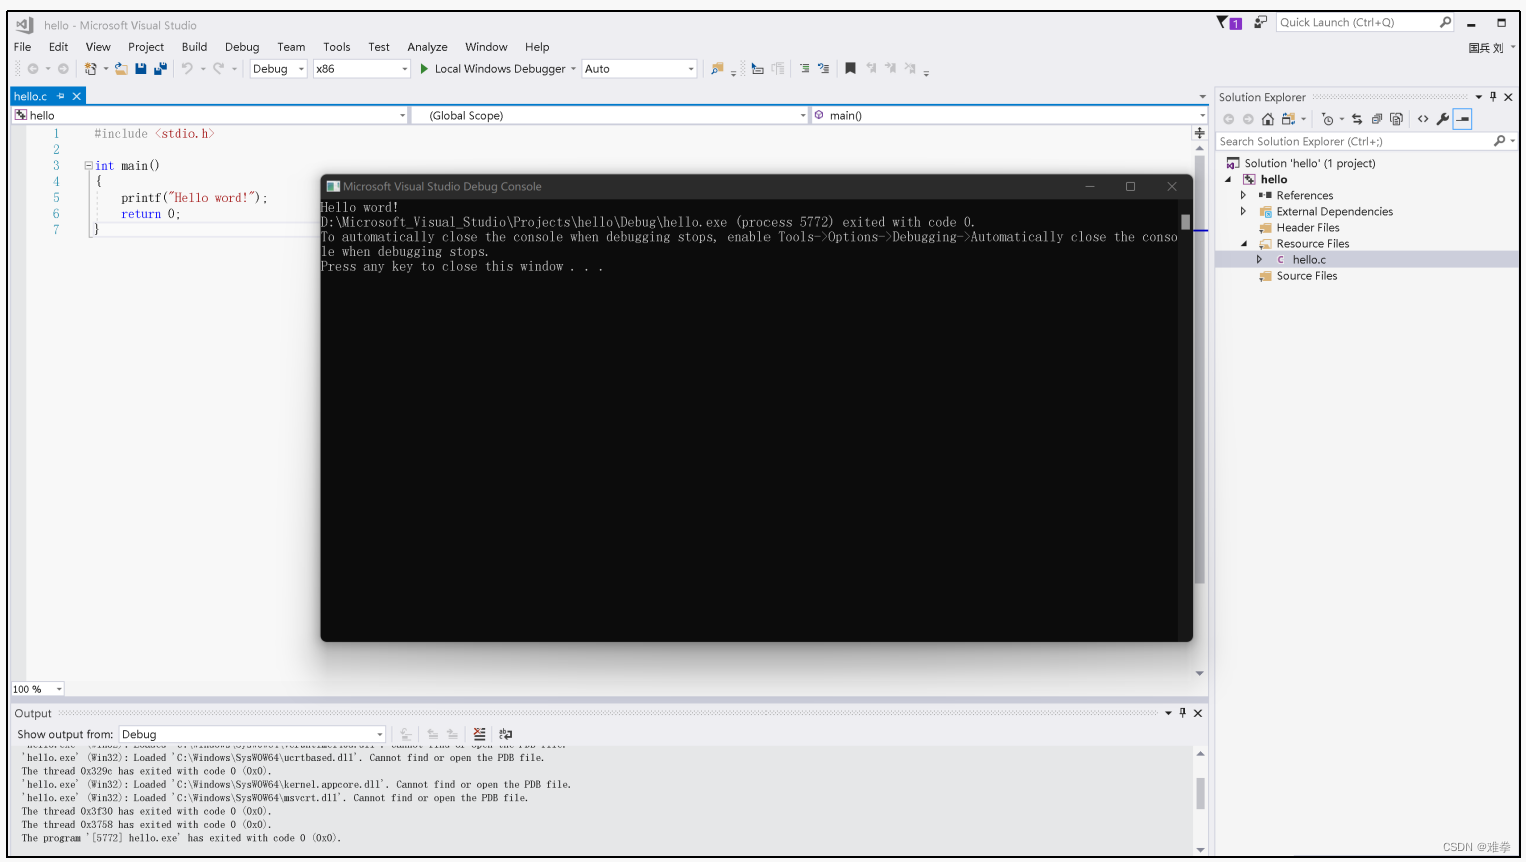Open the Build menu

pos(194,47)
